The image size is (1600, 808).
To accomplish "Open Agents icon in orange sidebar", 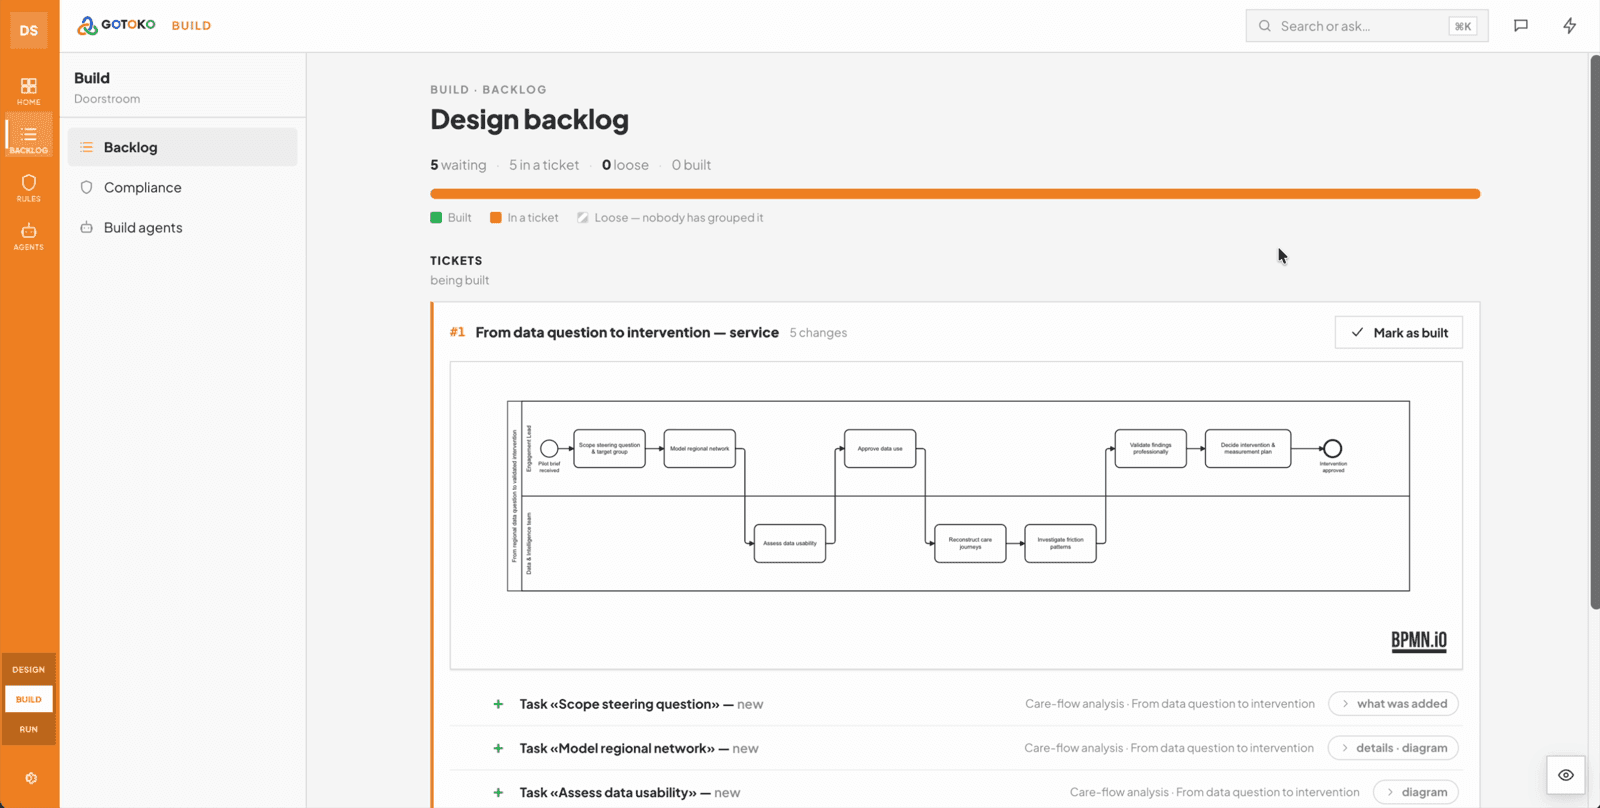I will coord(29,236).
